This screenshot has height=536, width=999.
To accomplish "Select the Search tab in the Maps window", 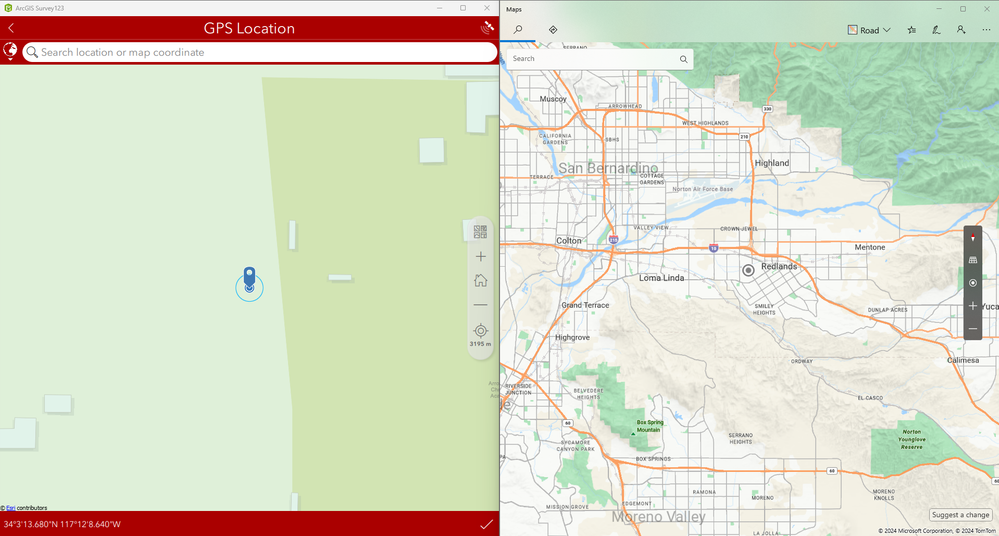I will coord(518,29).
